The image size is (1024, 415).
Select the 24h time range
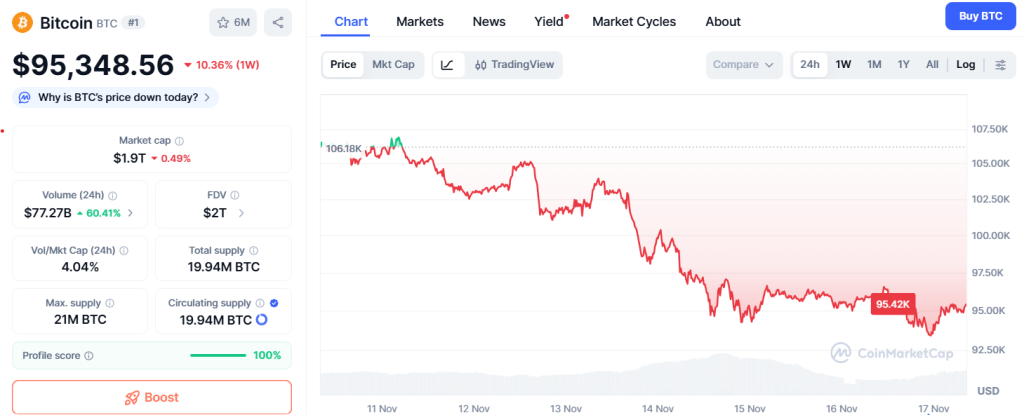809,65
